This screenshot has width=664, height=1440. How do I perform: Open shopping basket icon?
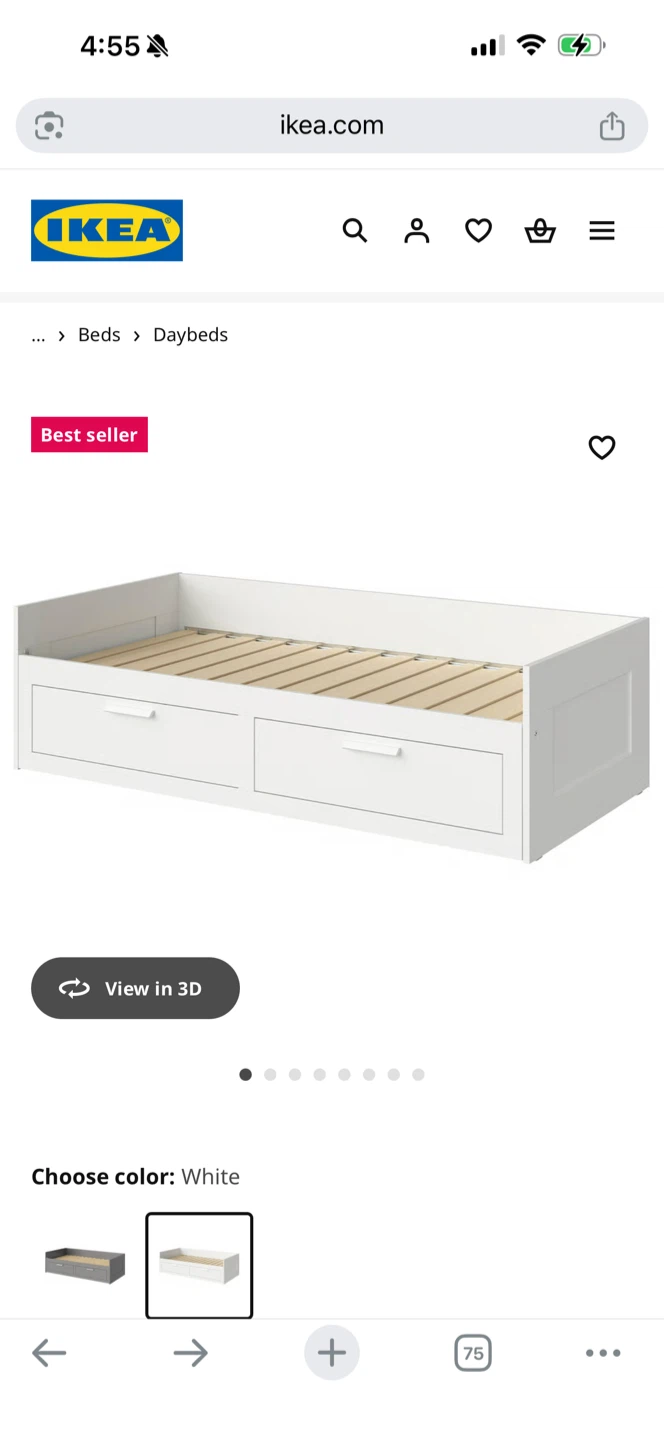(540, 231)
